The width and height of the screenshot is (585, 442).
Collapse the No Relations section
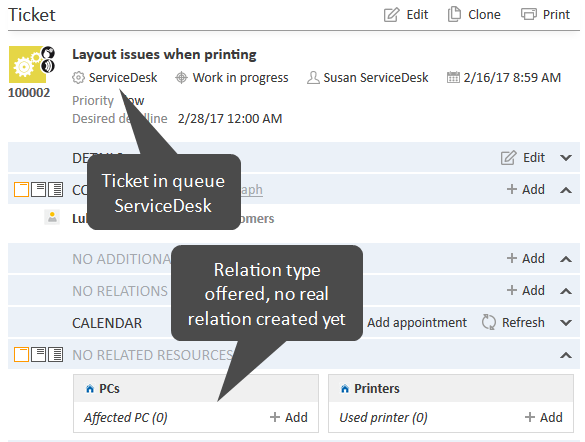[566, 291]
